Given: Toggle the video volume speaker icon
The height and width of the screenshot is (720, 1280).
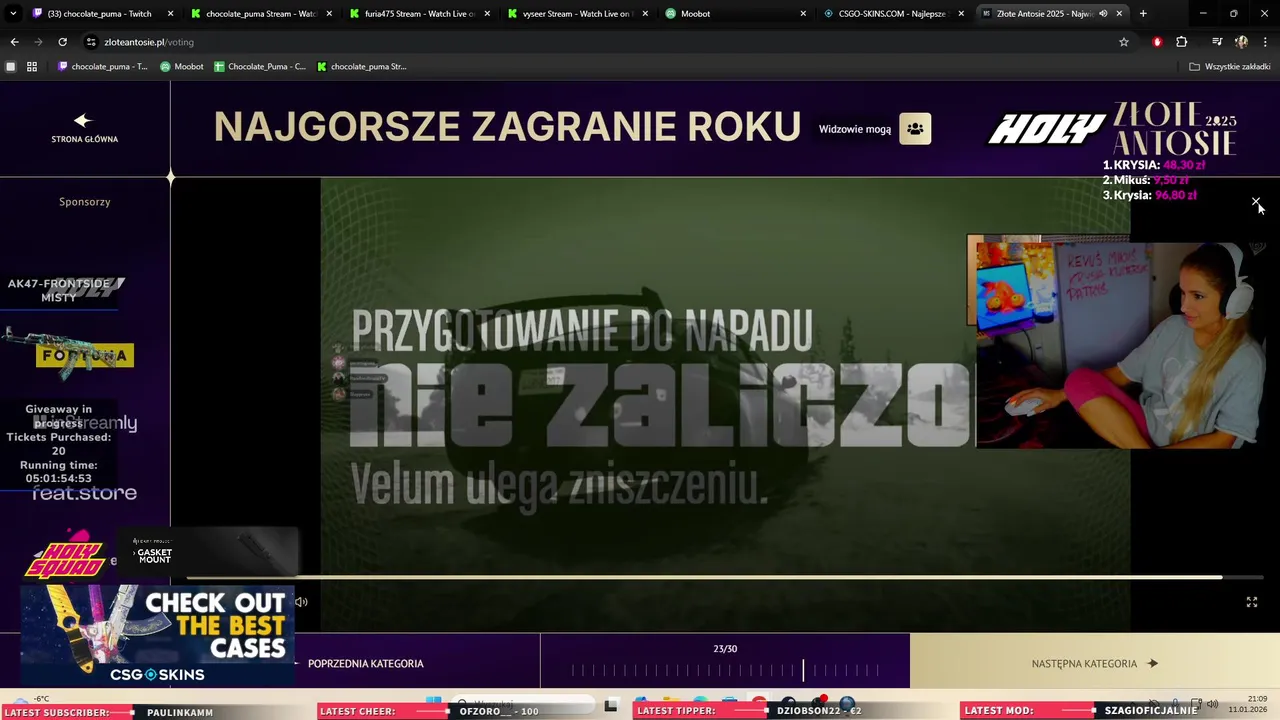Looking at the screenshot, I should coord(301,602).
